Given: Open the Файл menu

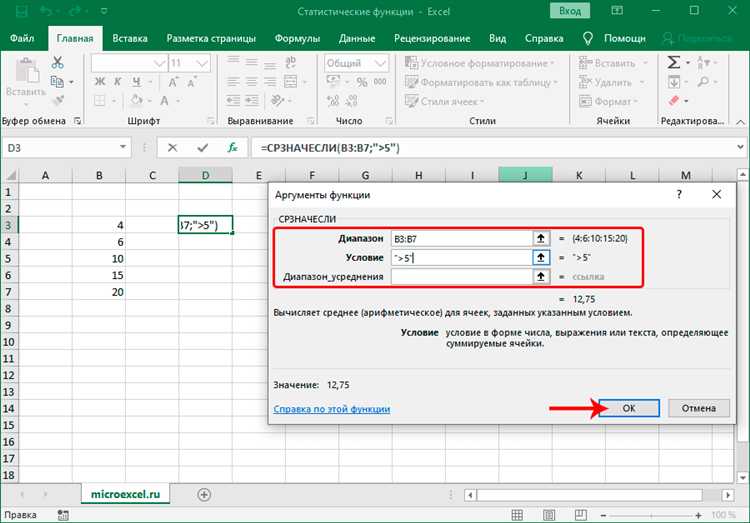Looking at the screenshot, I should click(x=22, y=38).
